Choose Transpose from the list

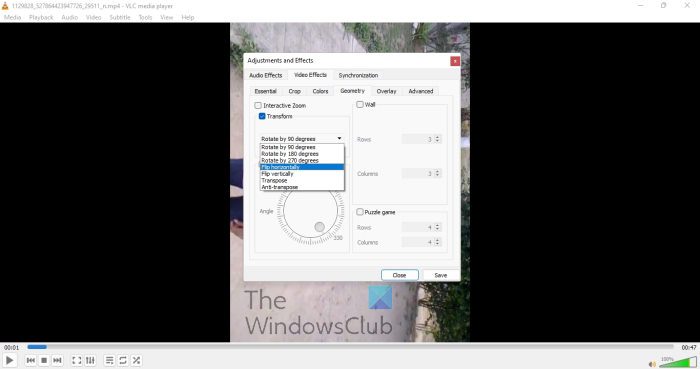click(x=302, y=180)
